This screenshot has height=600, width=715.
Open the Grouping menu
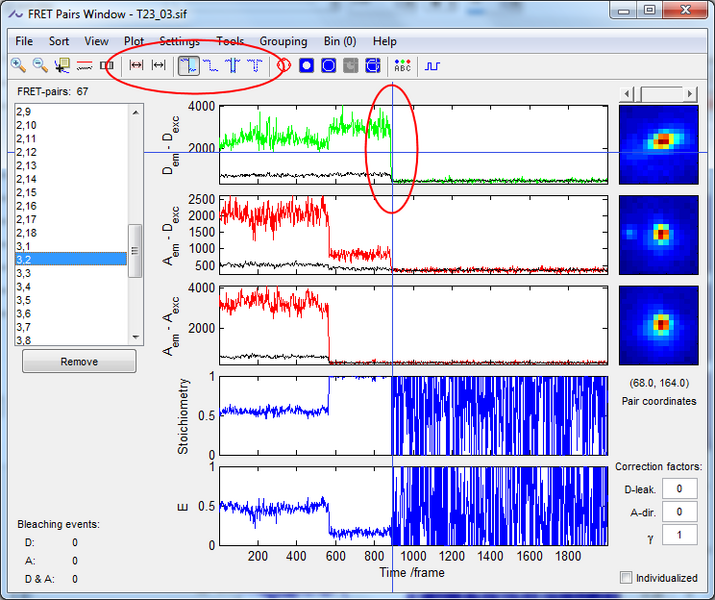[x=283, y=41]
